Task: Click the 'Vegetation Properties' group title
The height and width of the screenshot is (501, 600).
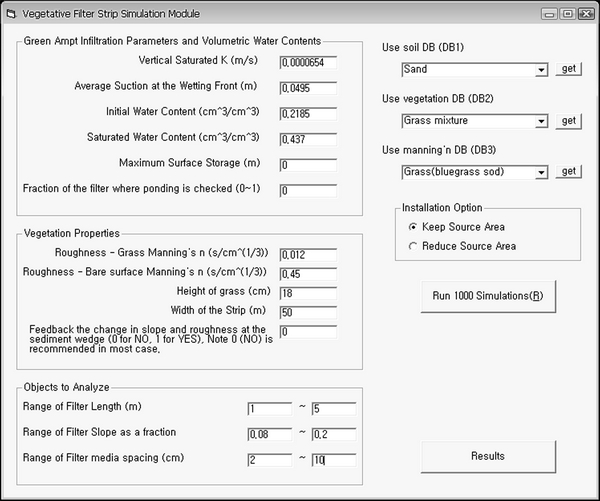Action: pyautogui.click(x=72, y=233)
